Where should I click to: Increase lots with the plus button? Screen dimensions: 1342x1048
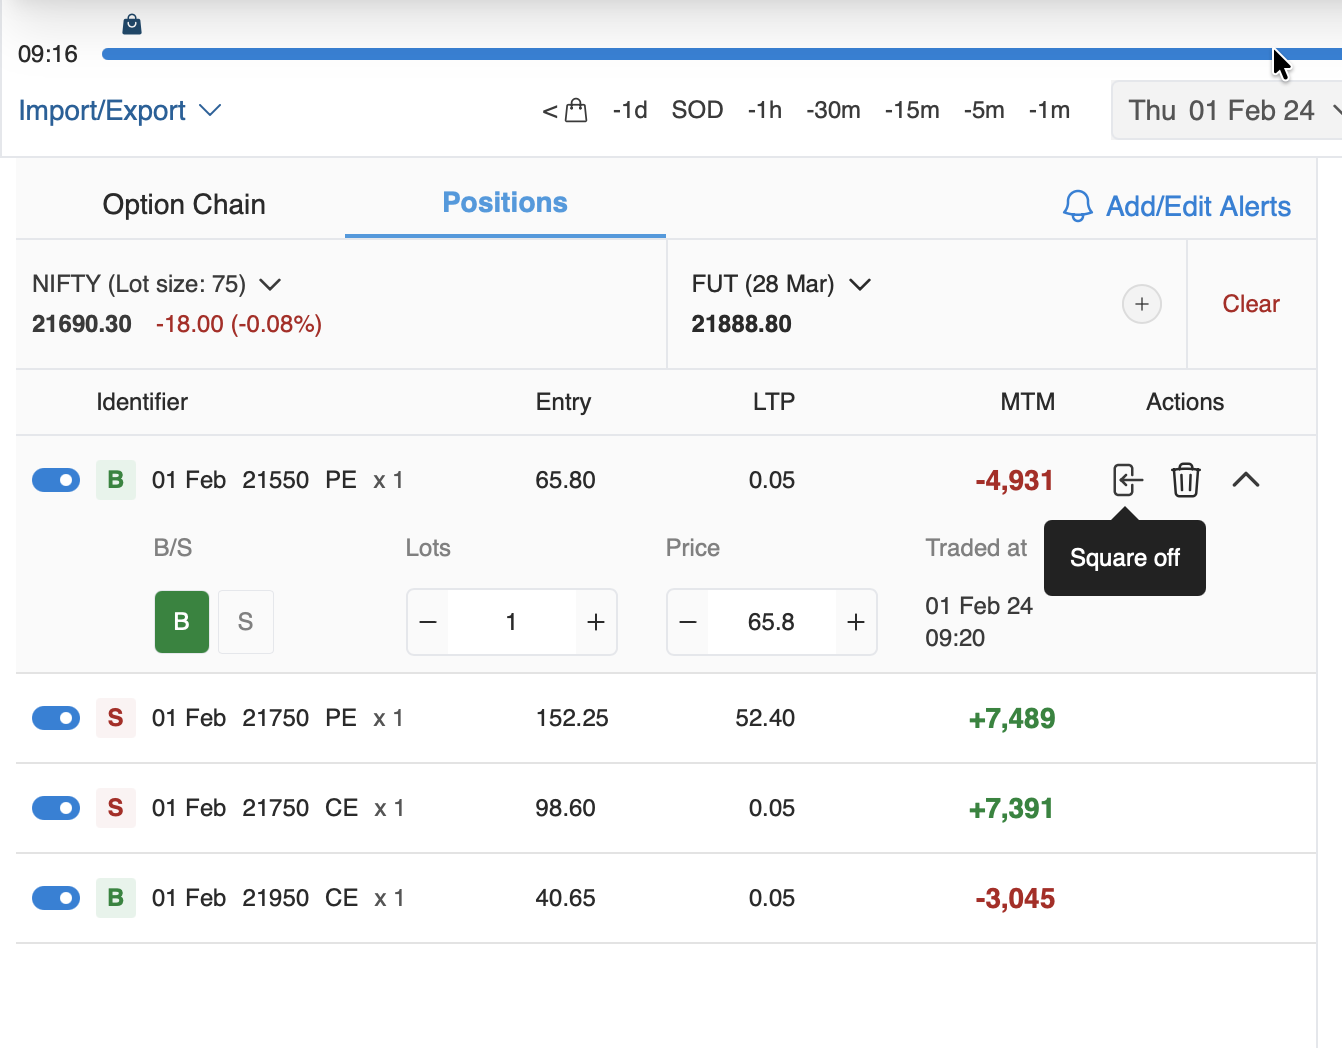coord(596,622)
